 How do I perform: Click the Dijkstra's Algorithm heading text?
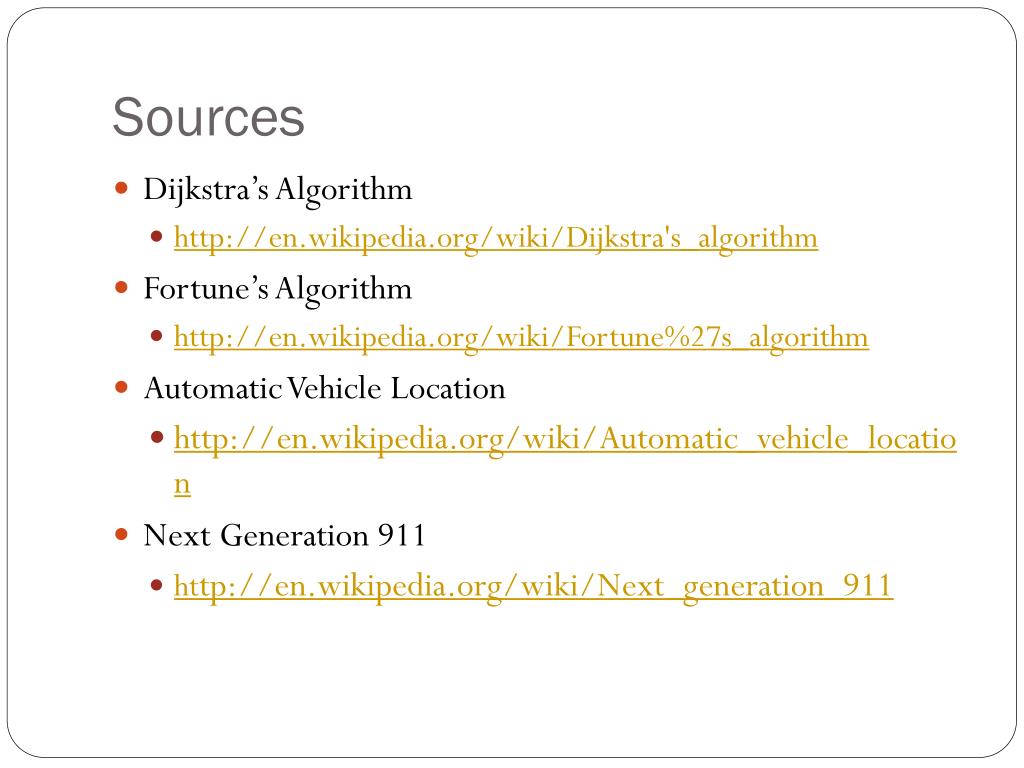click(278, 190)
